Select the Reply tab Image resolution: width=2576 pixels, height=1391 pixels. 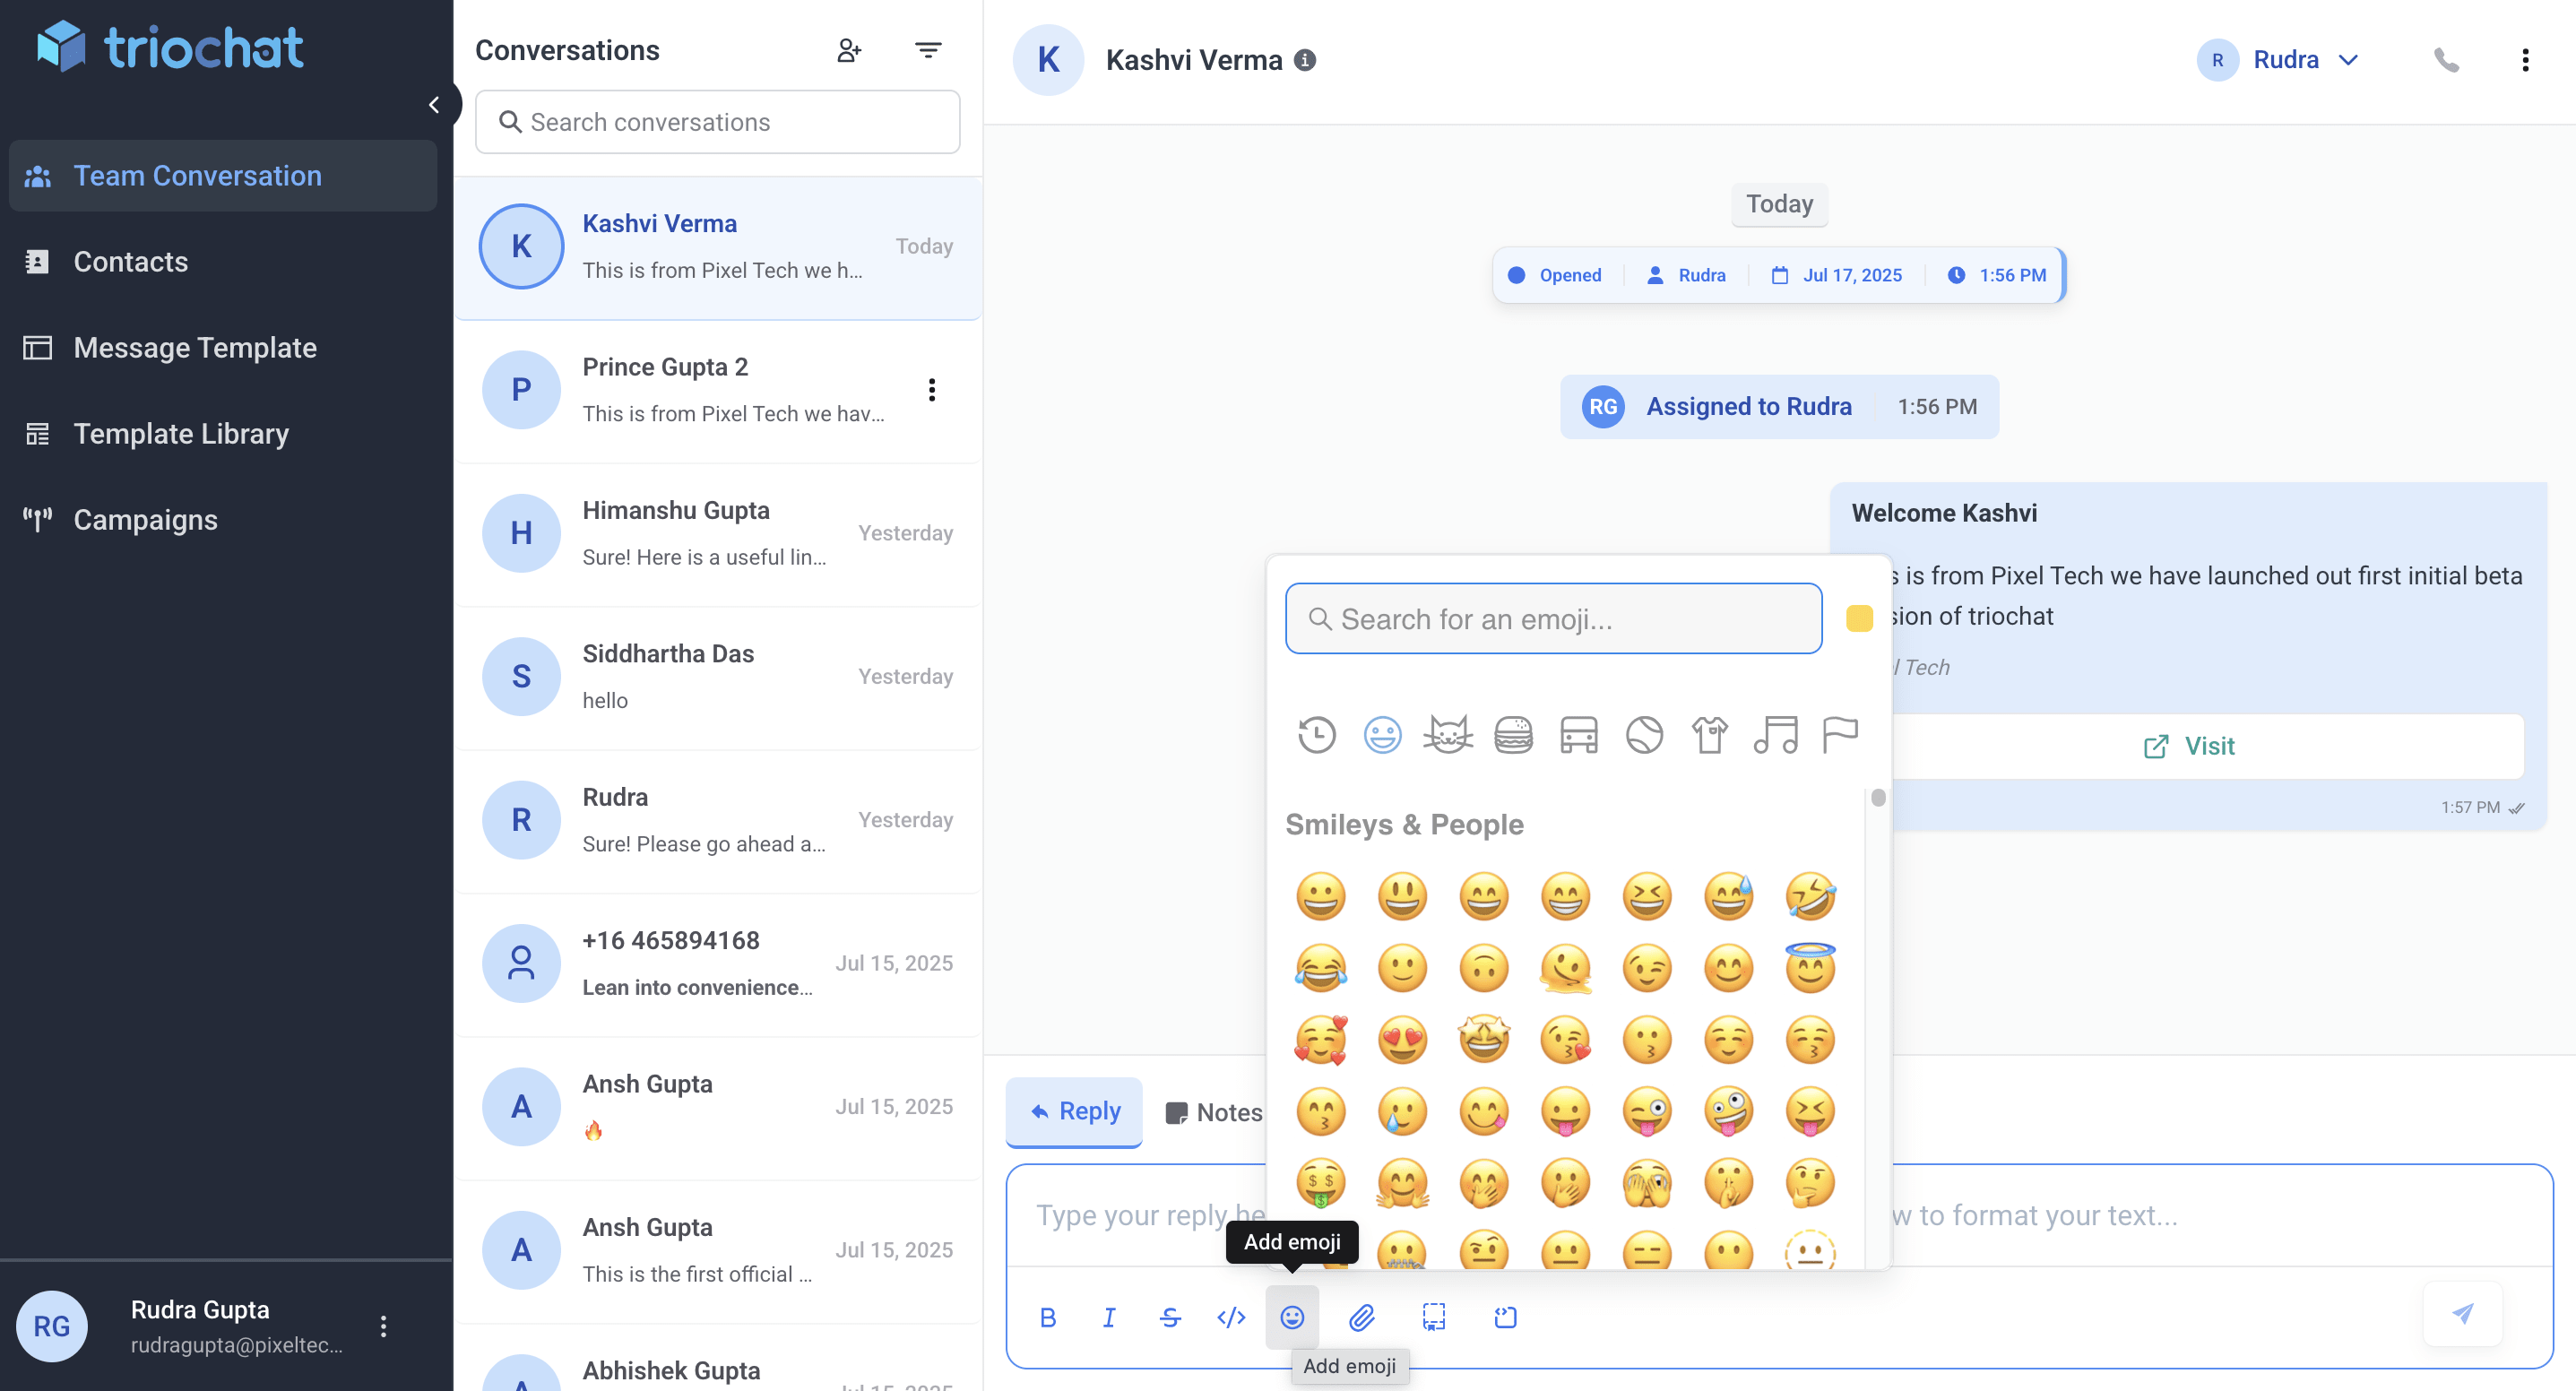[1073, 1111]
